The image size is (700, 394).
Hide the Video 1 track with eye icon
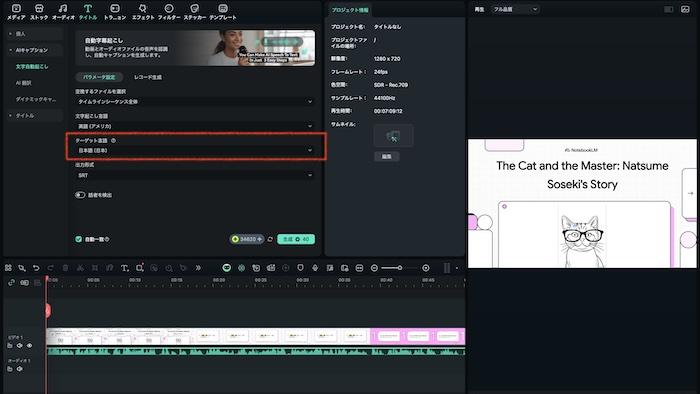(x=29, y=345)
